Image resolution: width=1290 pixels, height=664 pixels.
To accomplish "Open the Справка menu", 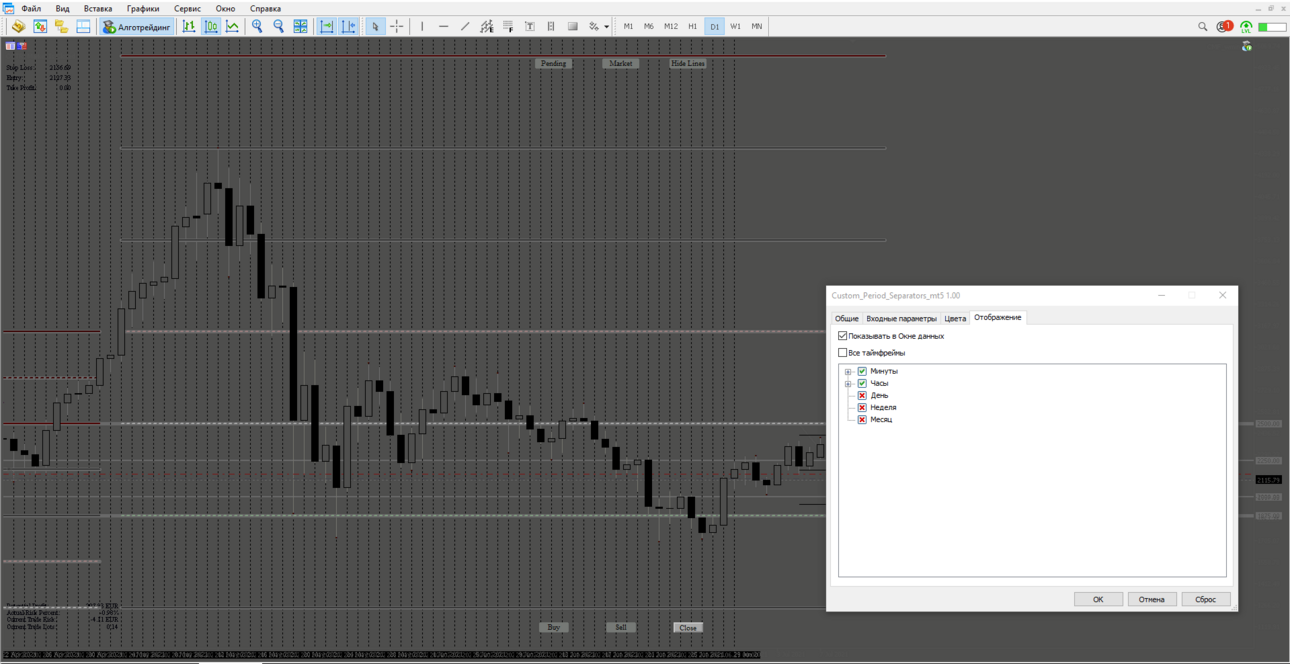I will point(265,8).
